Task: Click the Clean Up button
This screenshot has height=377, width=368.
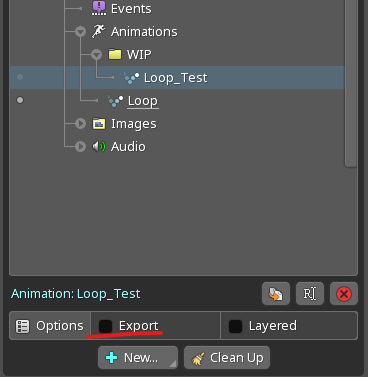Action: 227,358
